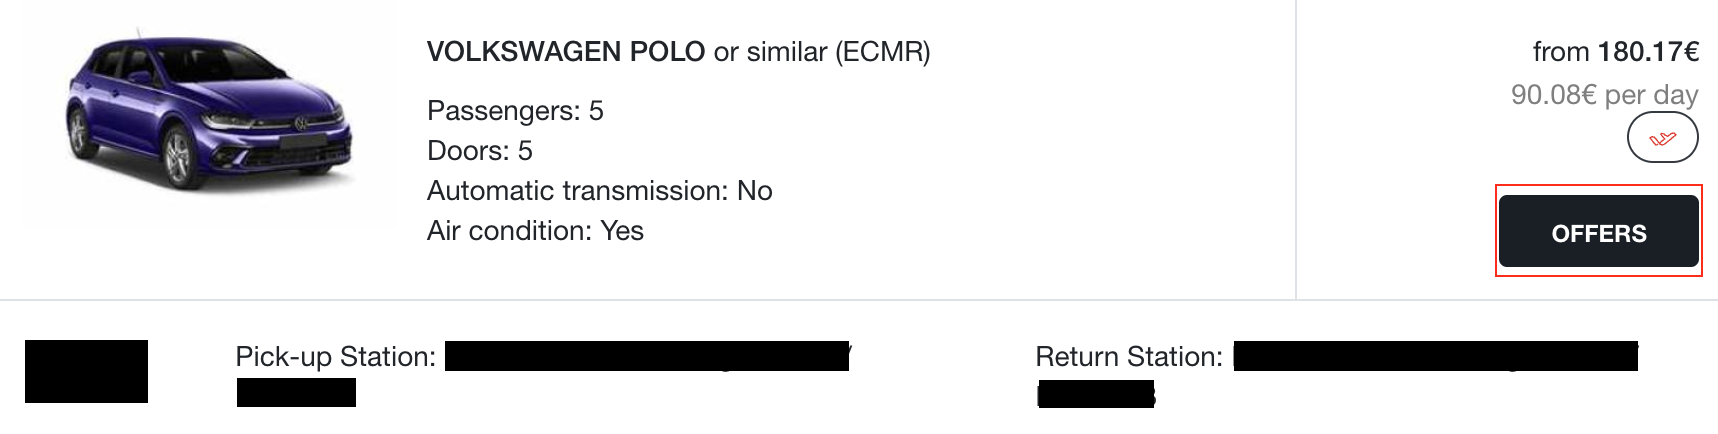
Task: Click the ECMR car category code
Action: (x=883, y=52)
